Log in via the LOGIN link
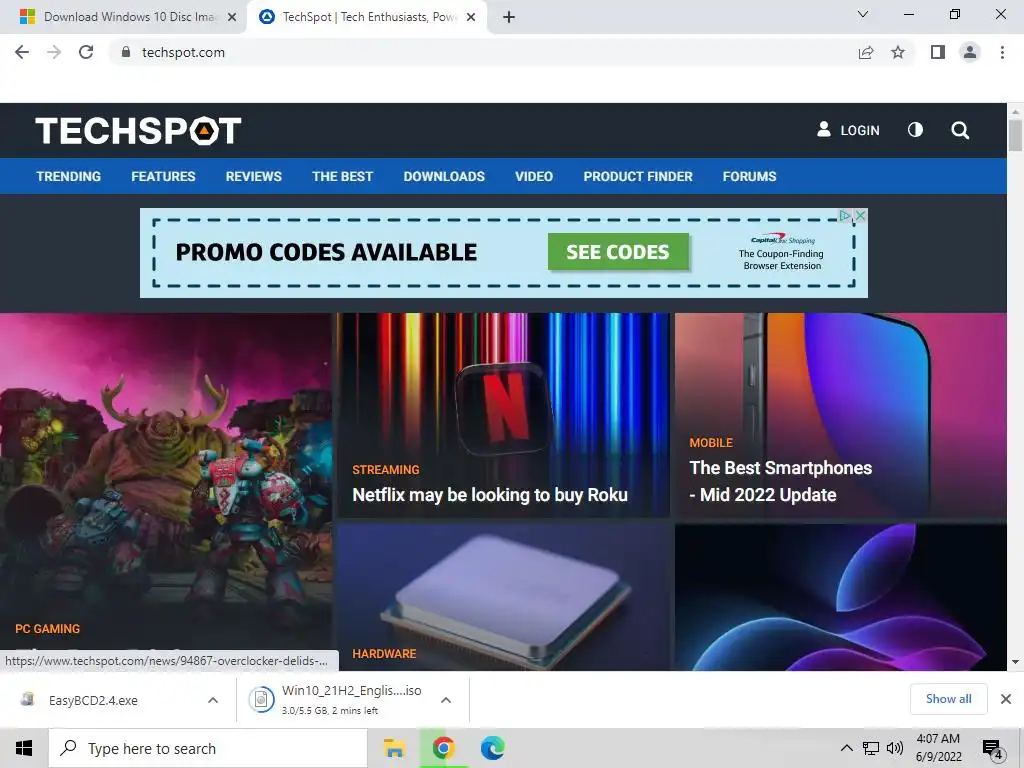 [x=848, y=130]
